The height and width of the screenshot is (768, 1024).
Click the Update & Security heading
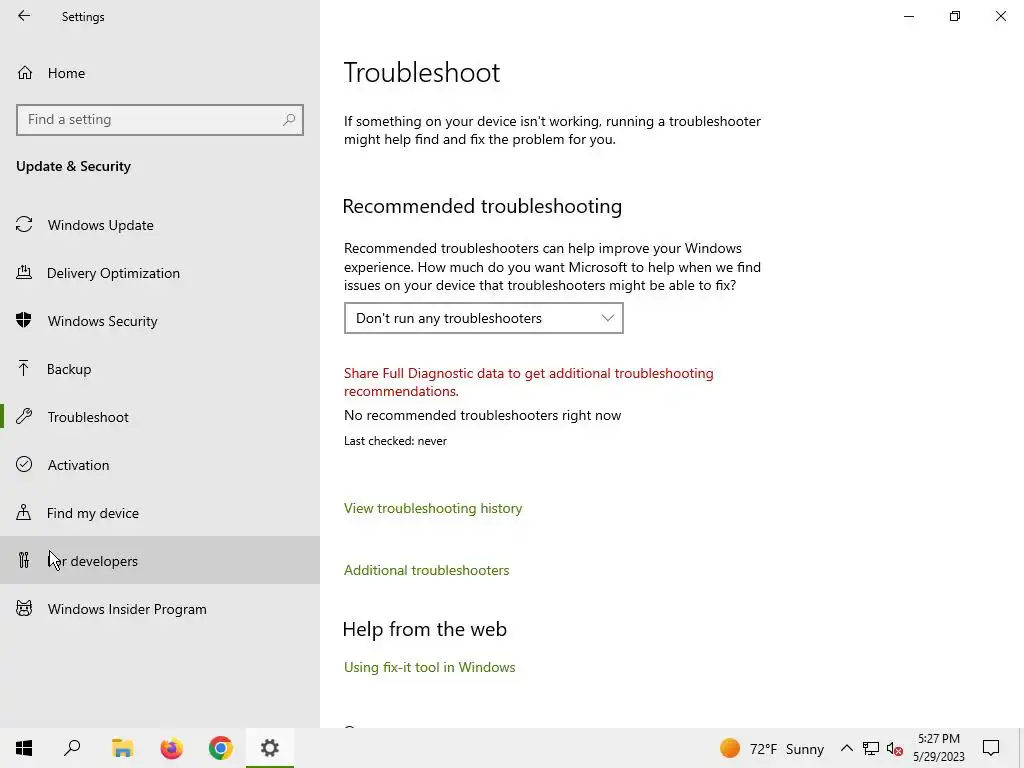tap(73, 166)
